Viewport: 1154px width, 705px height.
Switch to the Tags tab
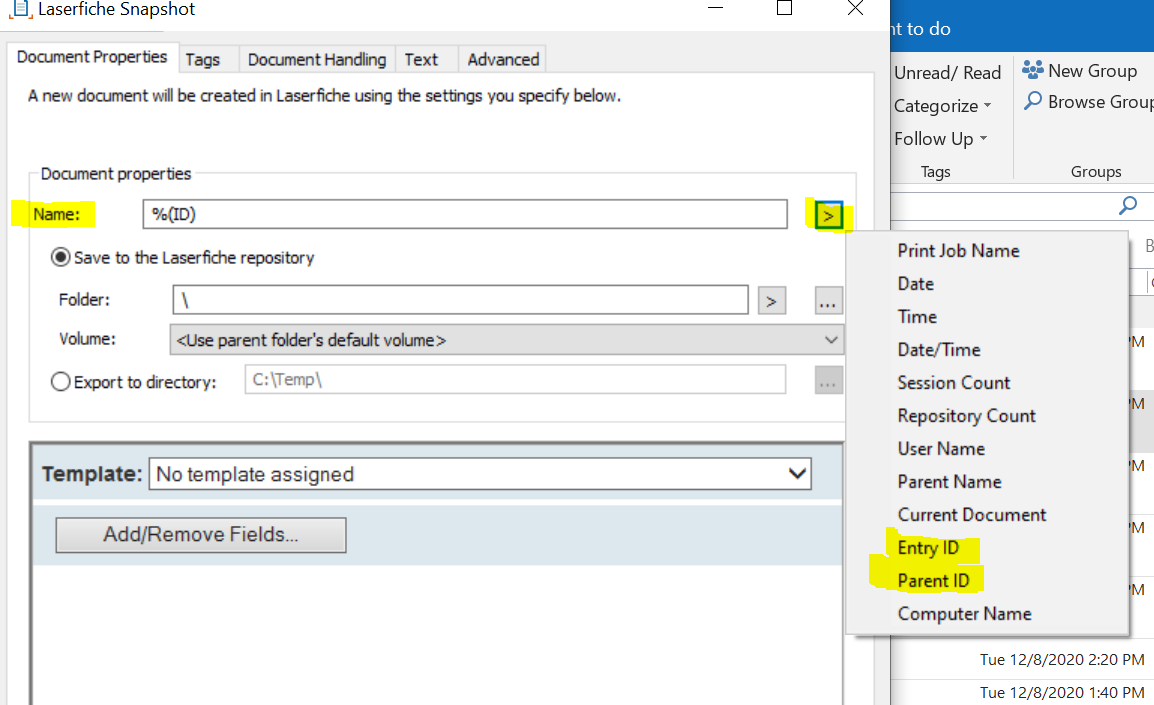click(x=202, y=59)
